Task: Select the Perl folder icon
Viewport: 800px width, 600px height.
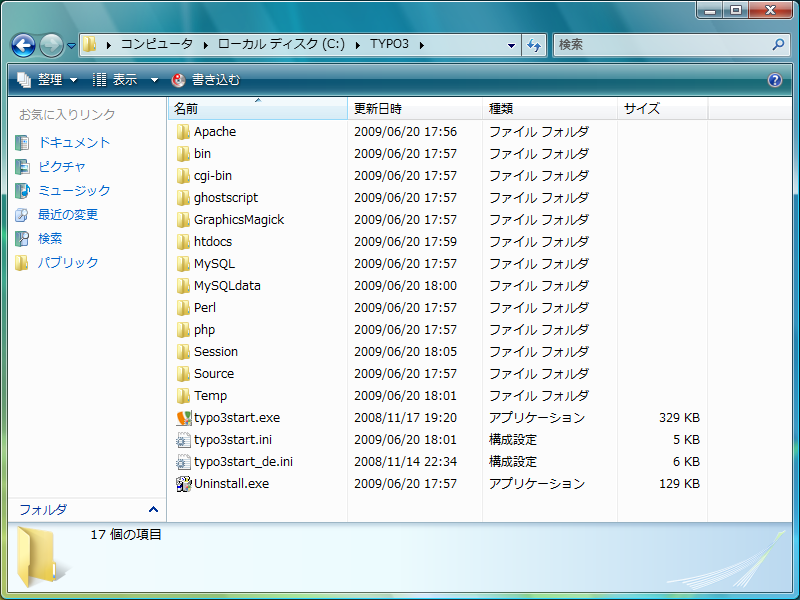Action: point(183,307)
